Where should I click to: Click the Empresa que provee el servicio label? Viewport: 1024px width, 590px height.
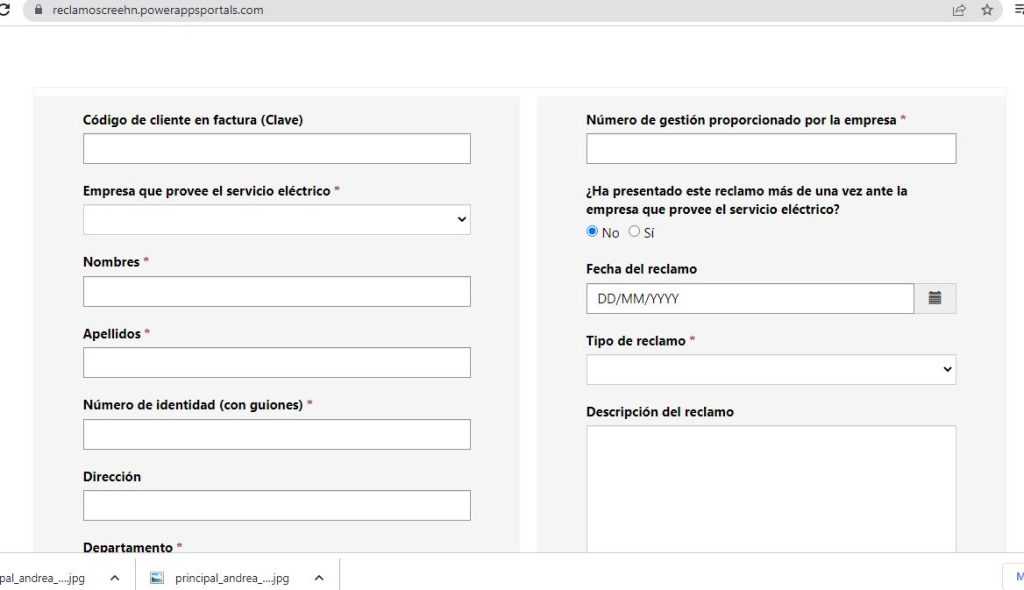tap(206, 191)
